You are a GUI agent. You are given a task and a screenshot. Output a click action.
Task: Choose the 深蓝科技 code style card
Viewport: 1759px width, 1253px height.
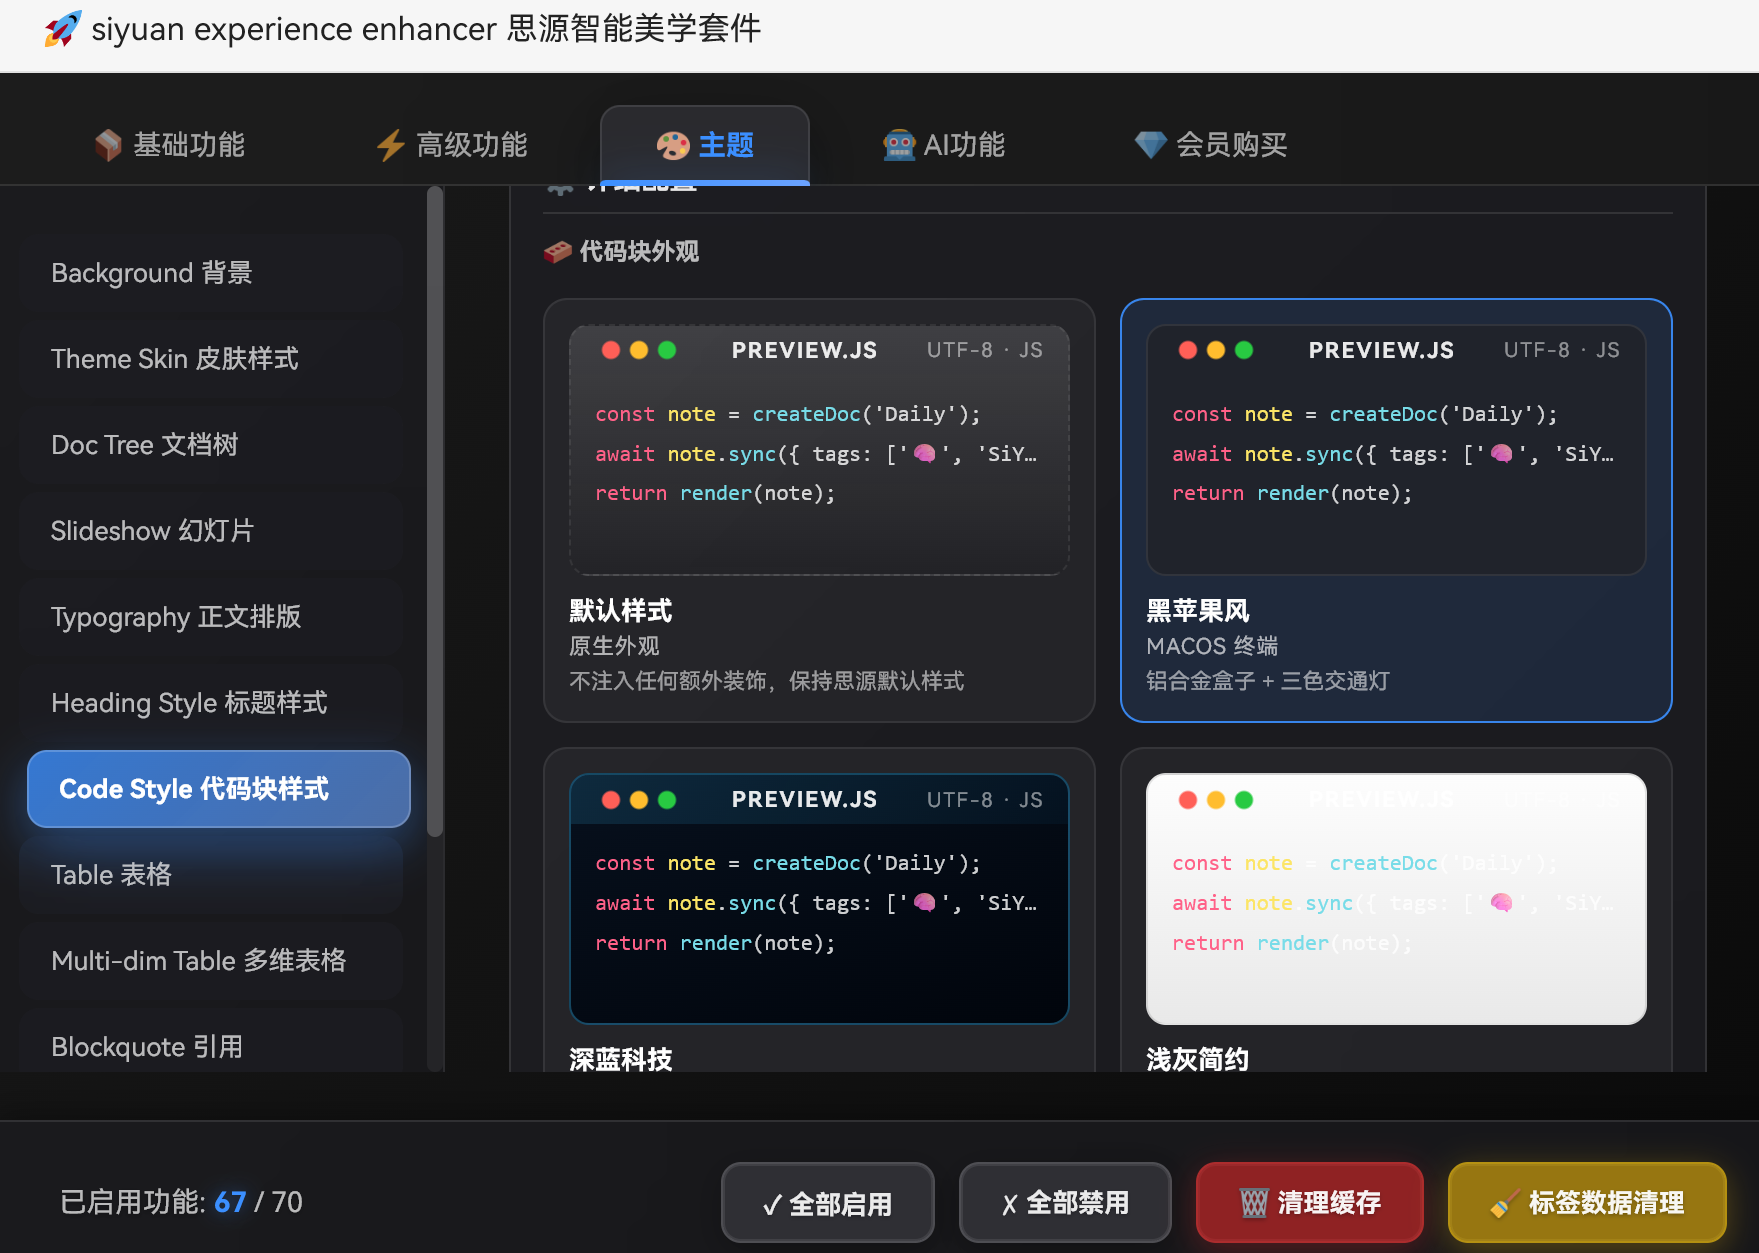pos(818,900)
